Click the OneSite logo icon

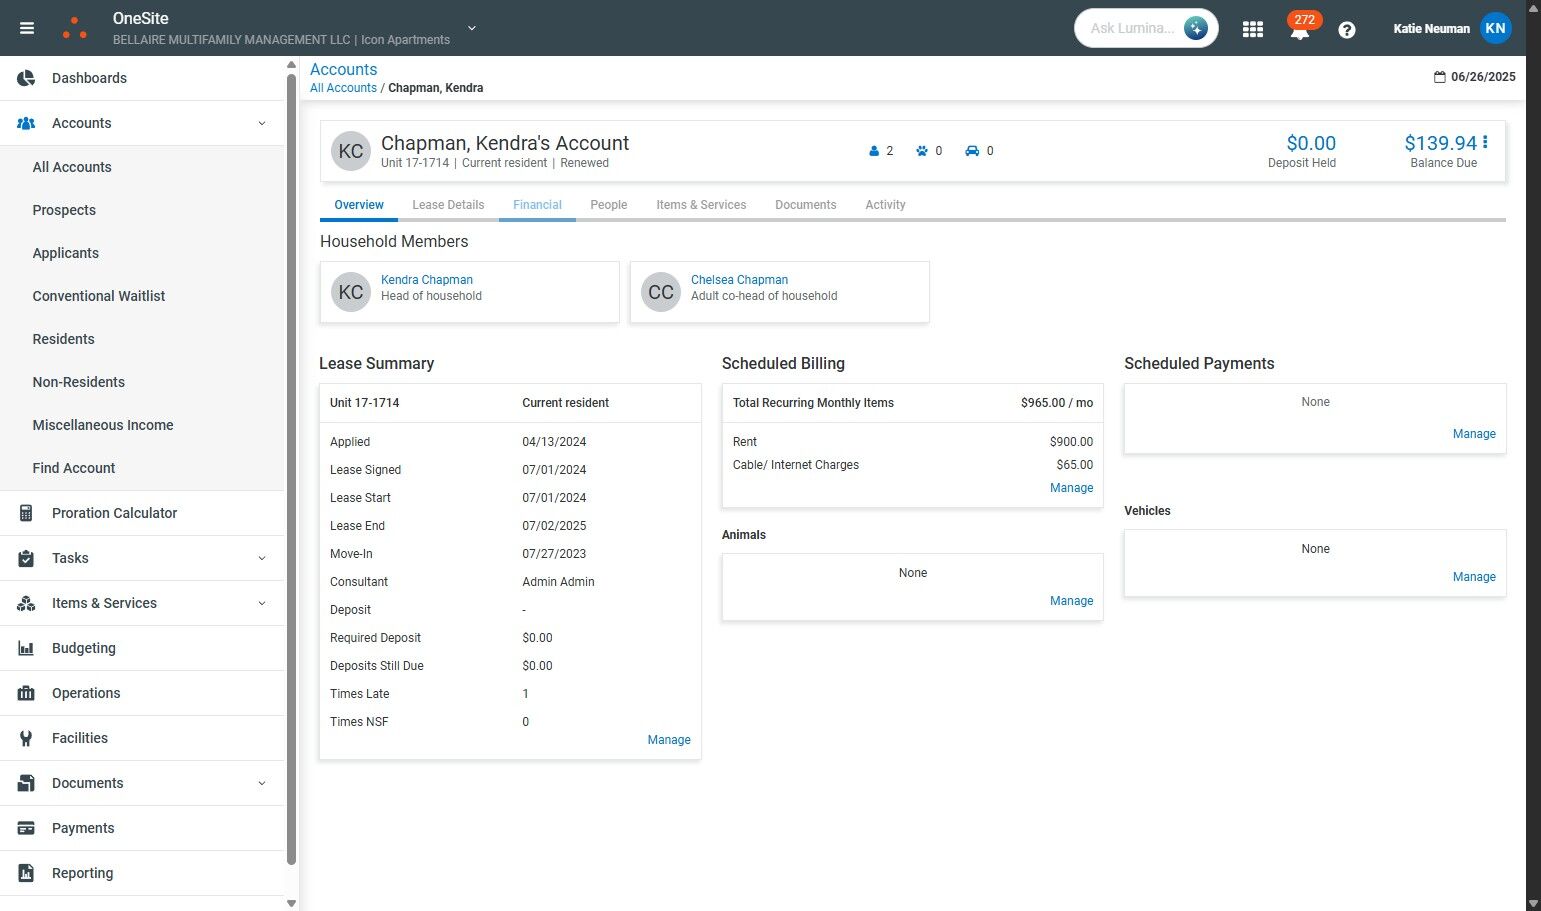pyautogui.click(x=75, y=28)
